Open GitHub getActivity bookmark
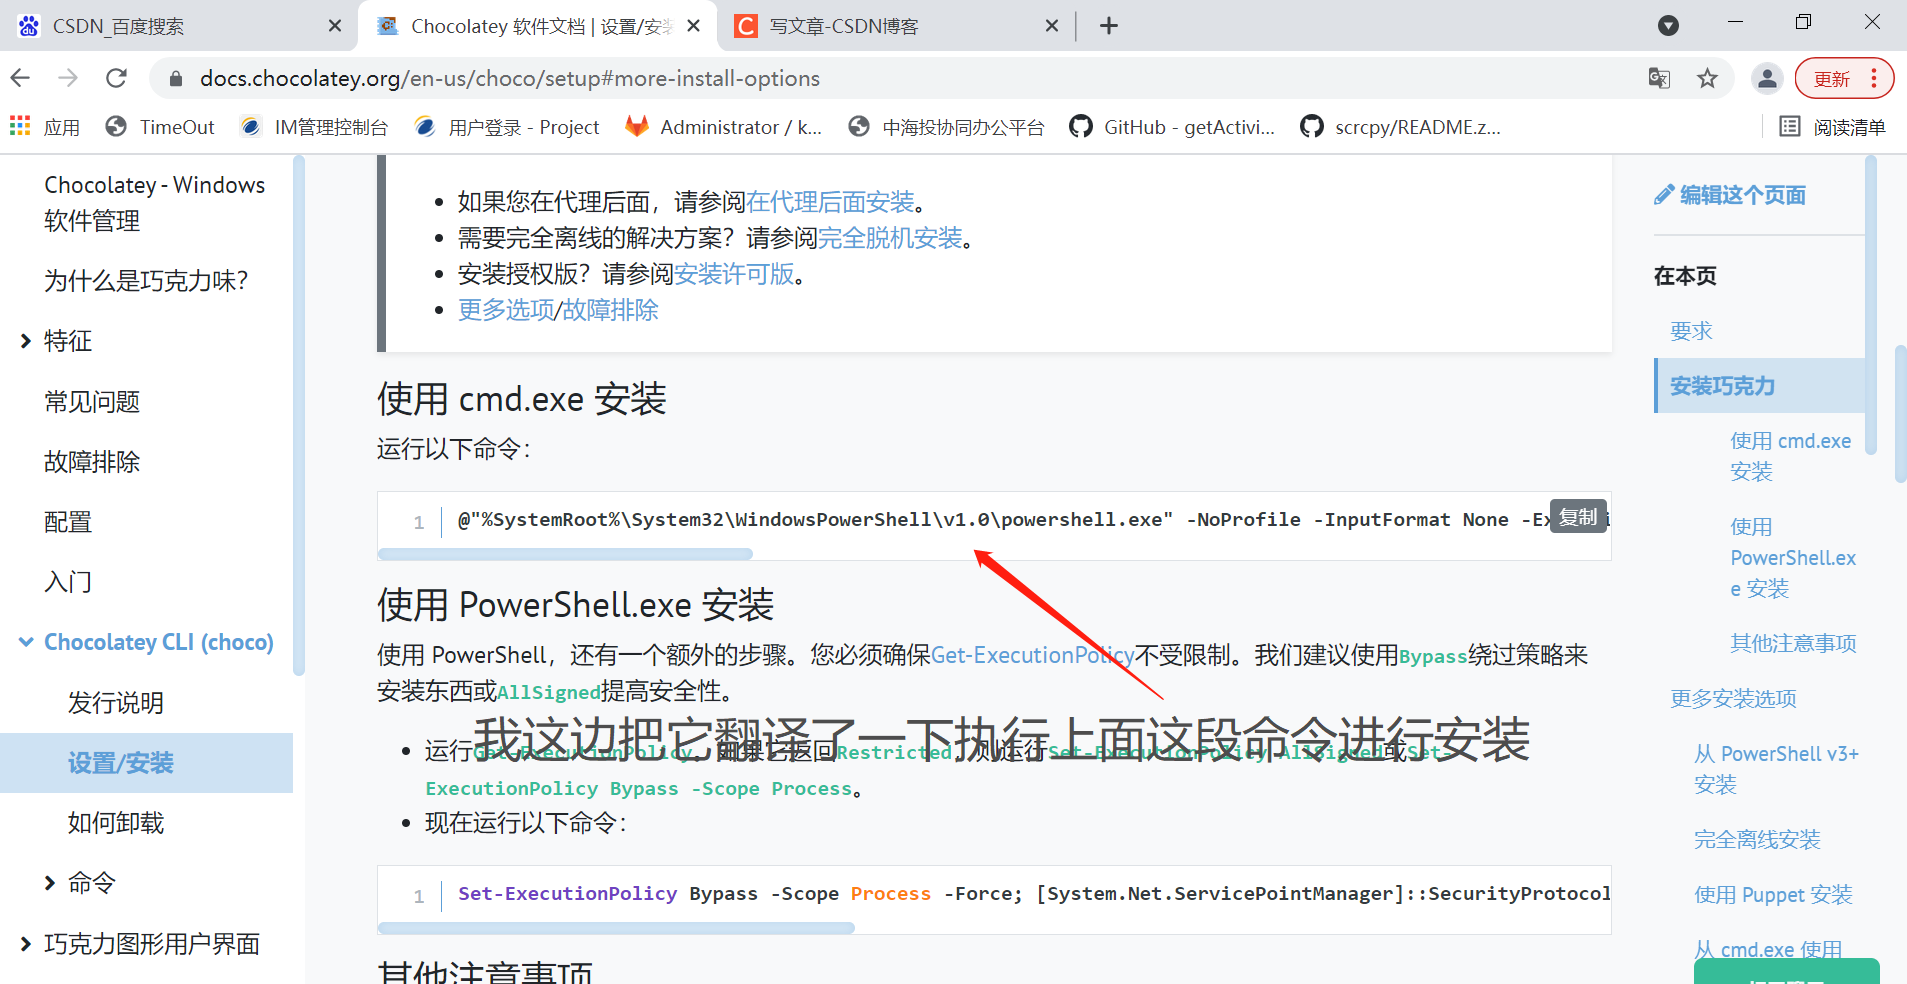 point(1172,127)
